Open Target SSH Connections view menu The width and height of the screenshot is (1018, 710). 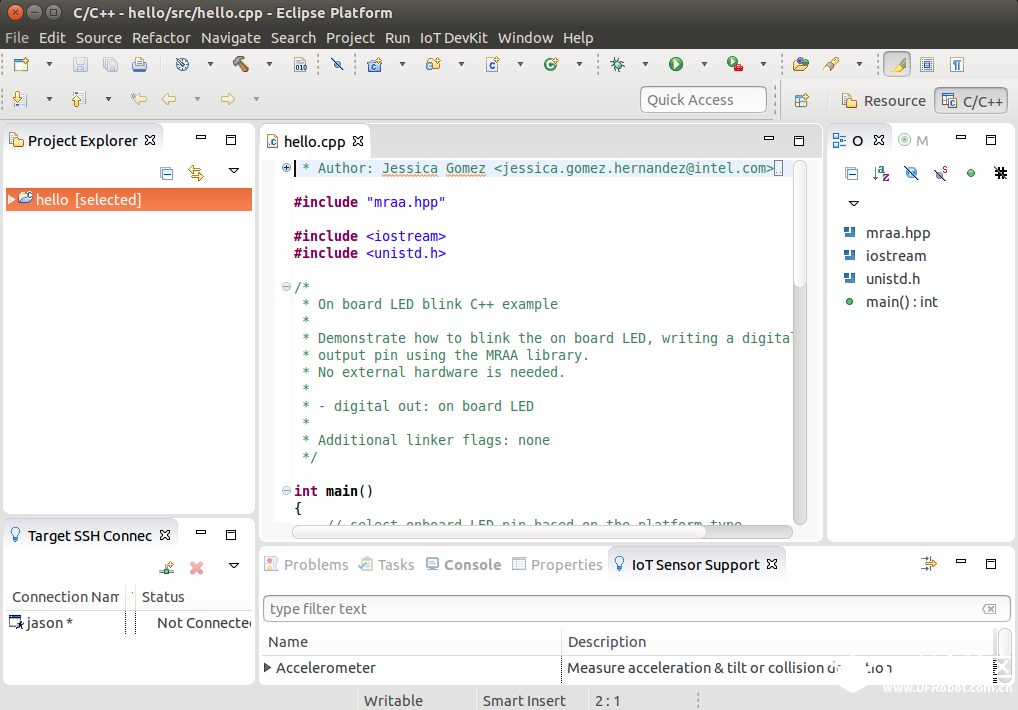234,565
